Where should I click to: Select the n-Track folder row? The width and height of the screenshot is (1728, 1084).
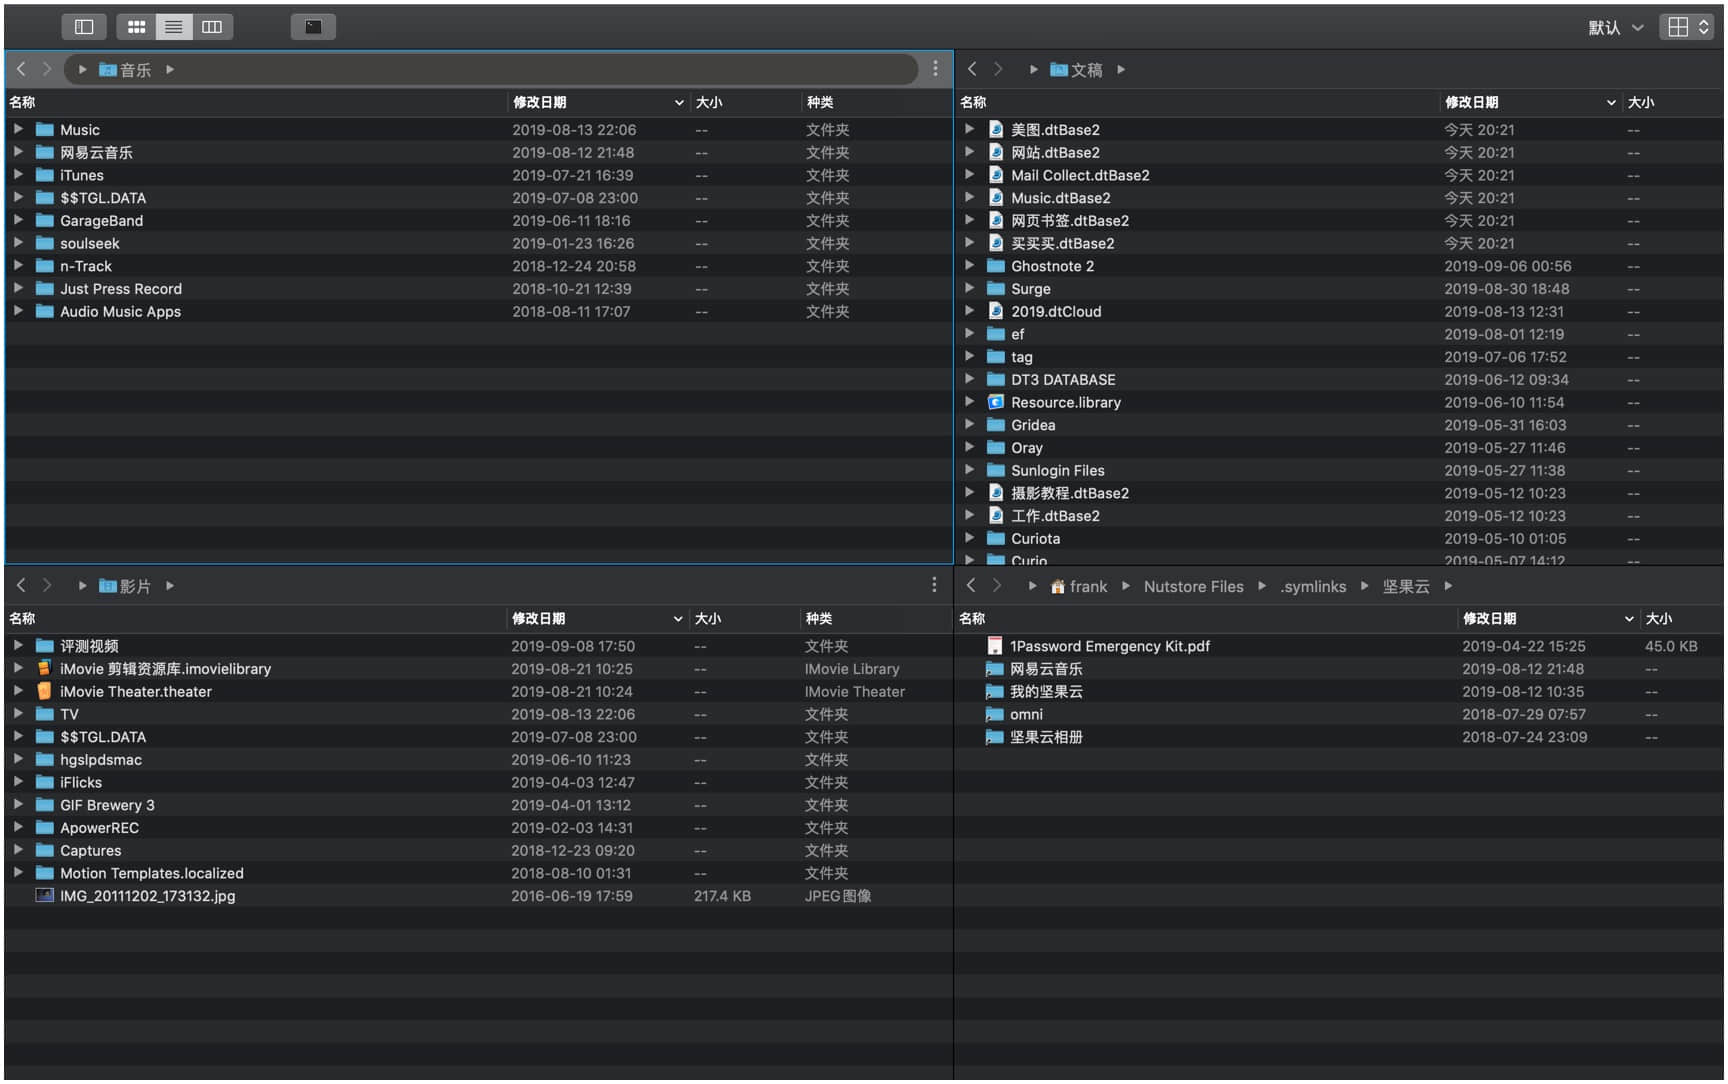(479, 266)
